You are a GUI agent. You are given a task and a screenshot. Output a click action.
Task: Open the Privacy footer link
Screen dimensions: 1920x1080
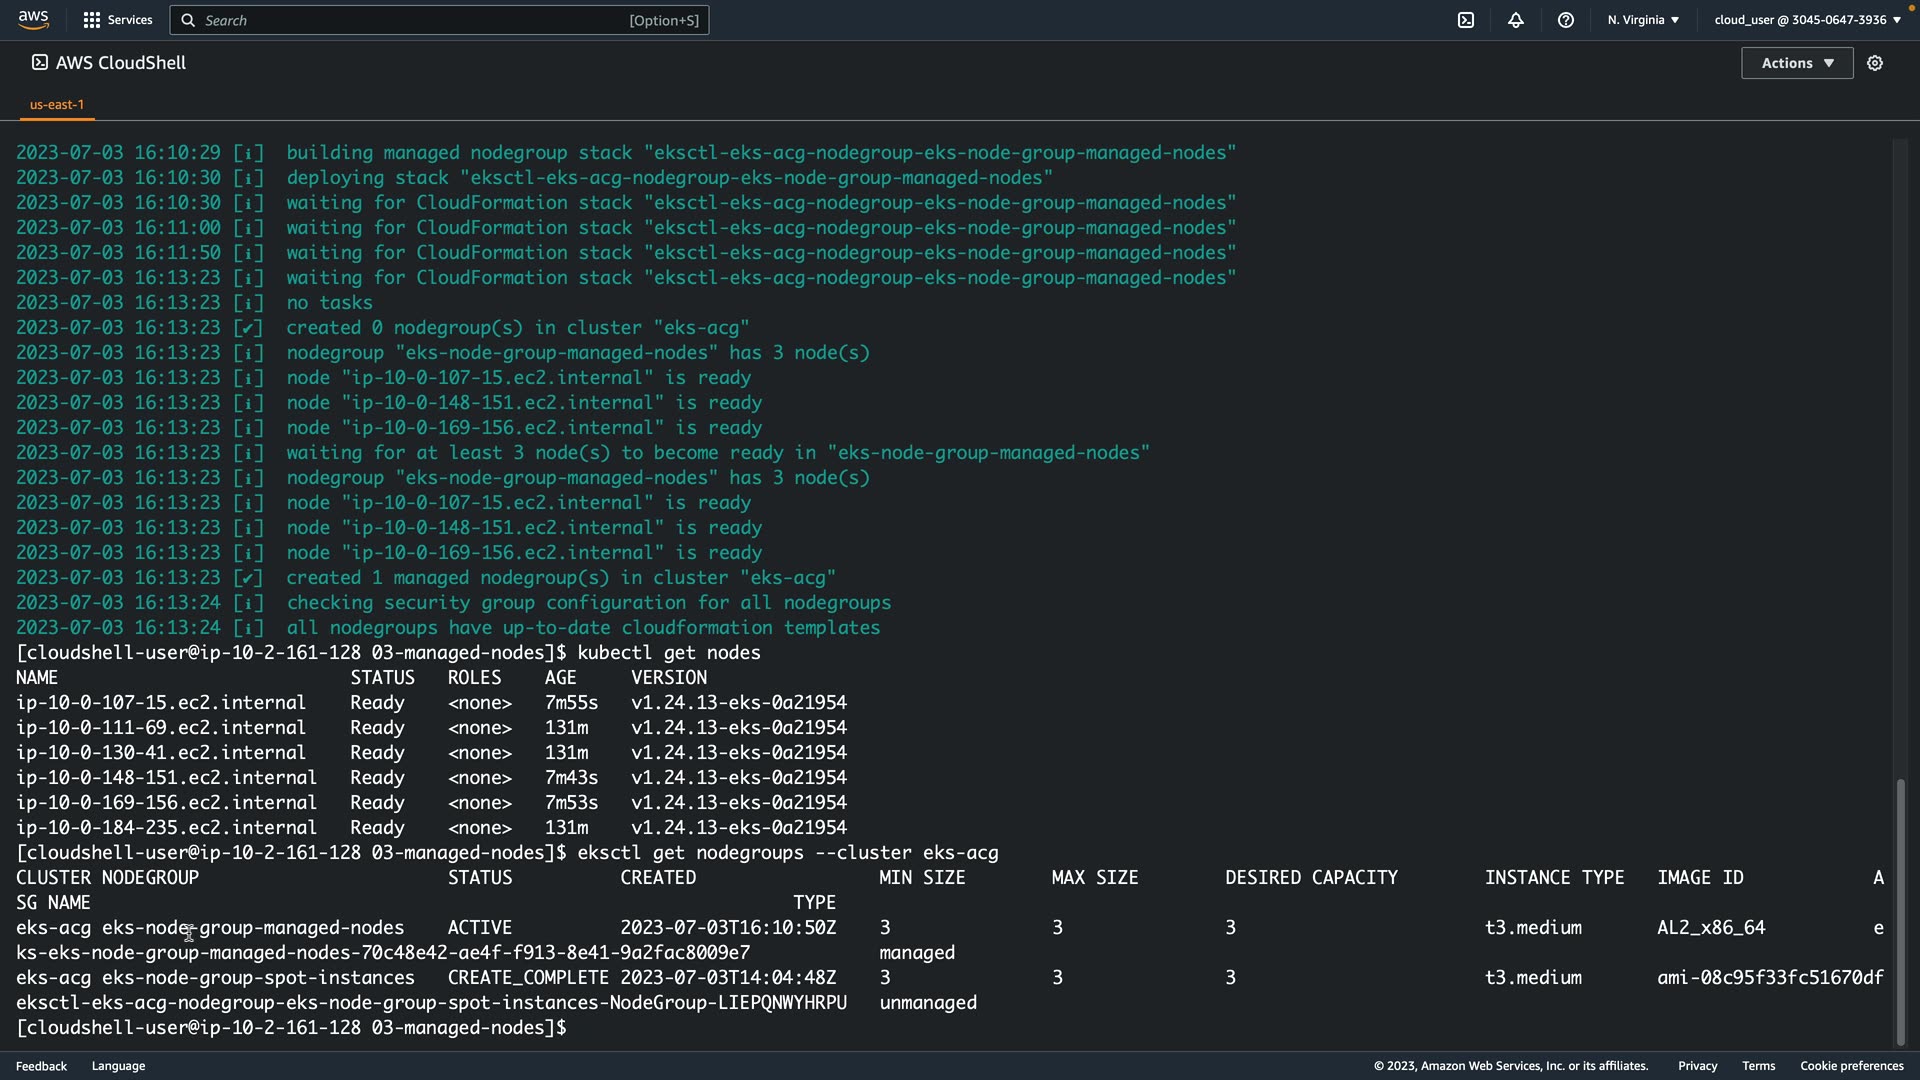(1697, 1066)
